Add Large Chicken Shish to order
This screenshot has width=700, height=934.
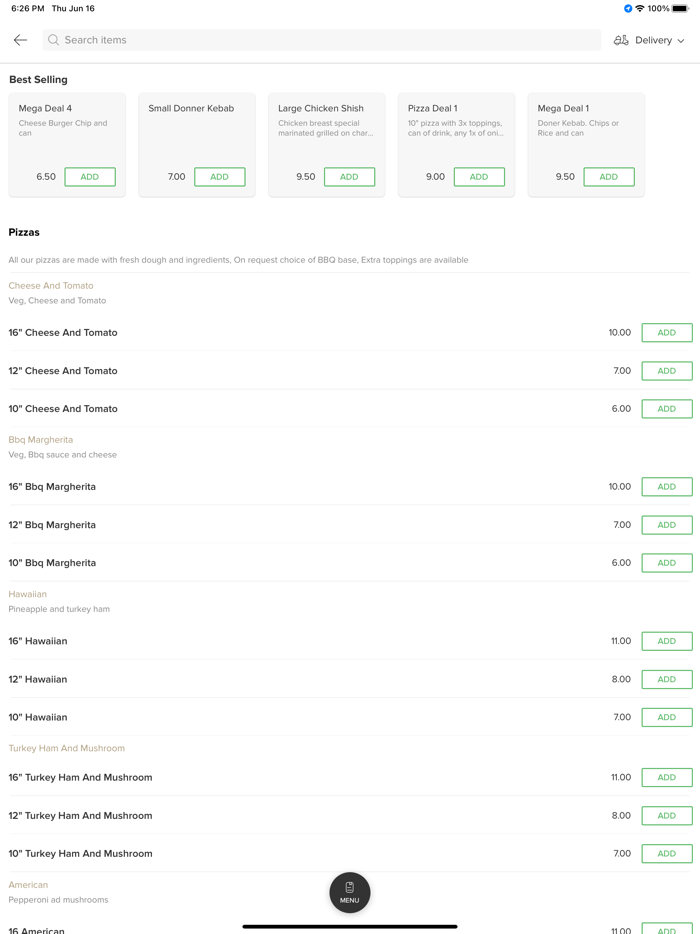[349, 177]
